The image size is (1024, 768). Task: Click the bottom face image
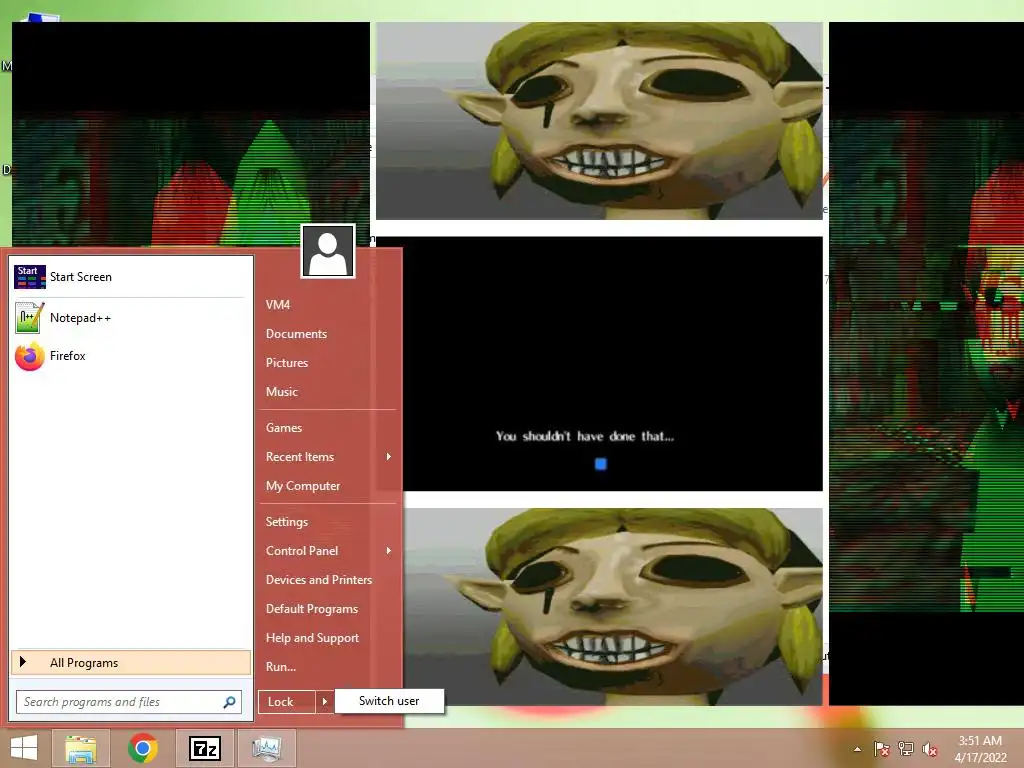point(613,607)
